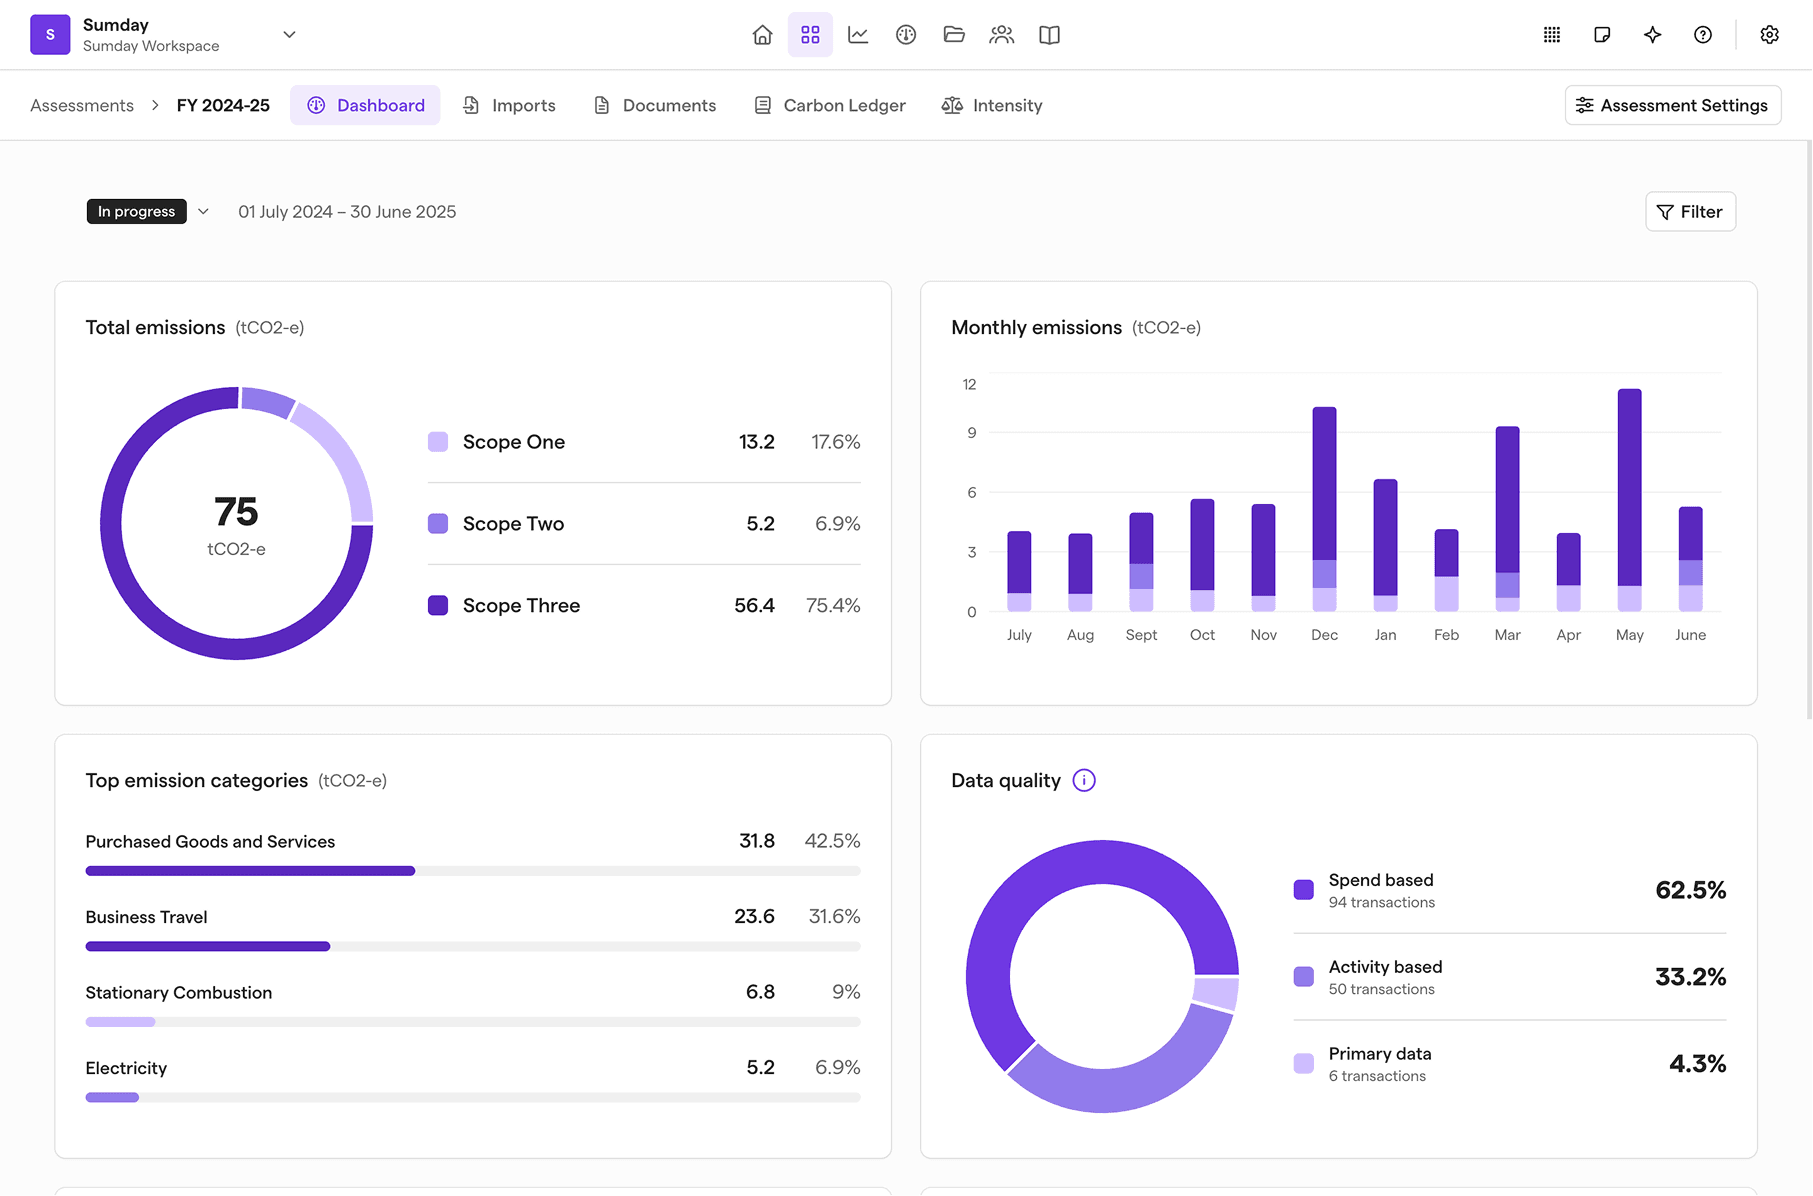Image resolution: width=1813 pixels, height=1196 pixels.
Task: Click the May bar in Monthly emissions
Action: coord(1629,500)
